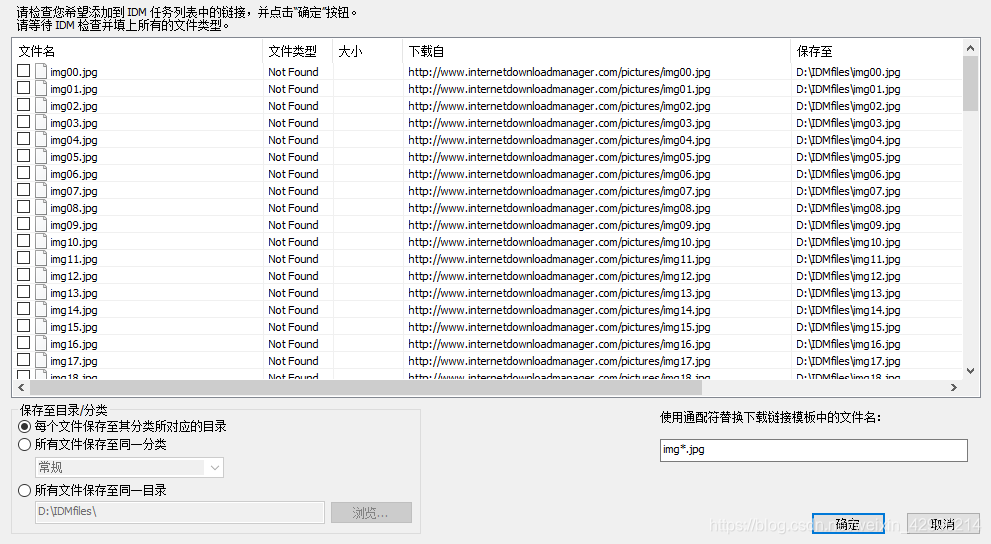Click the vertical scrollbar thumb
Viewport: 991px width, 544px height.
pos(970,83)
